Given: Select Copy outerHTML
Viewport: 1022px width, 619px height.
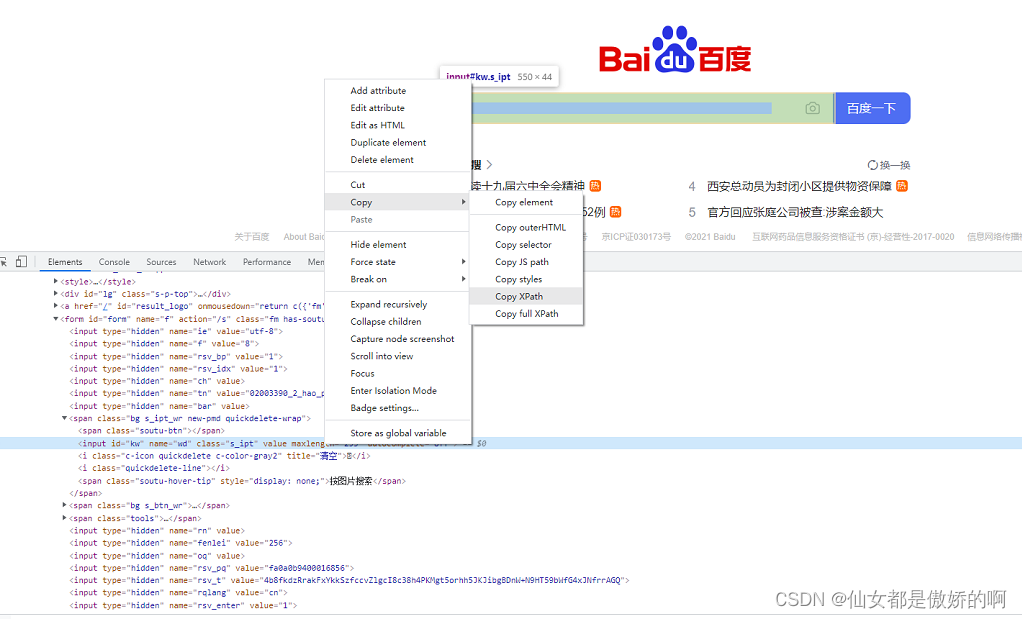Looking at the screenshot, I should [526, 227].
